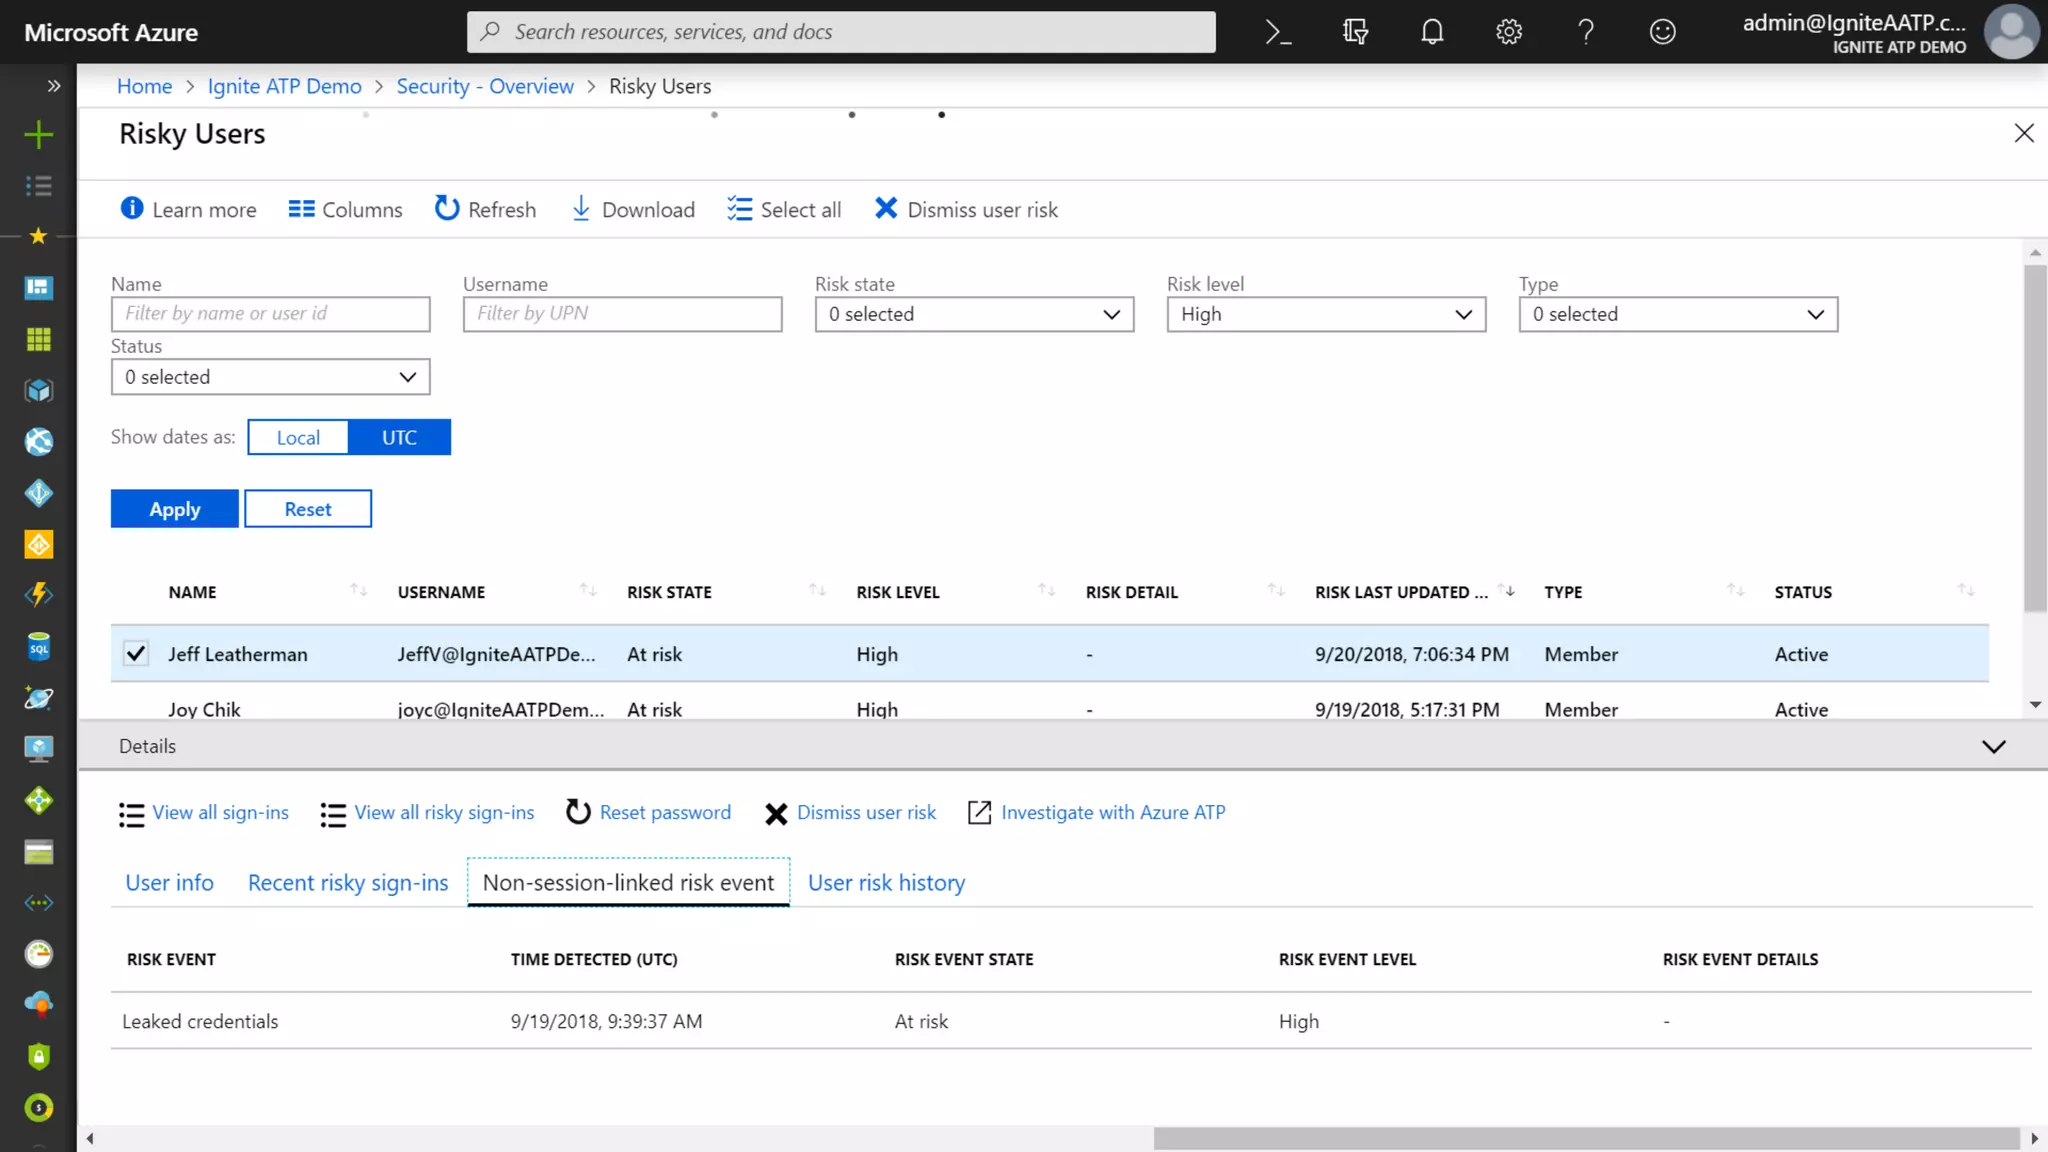Image resolution: width=2048 pixels, height=1152 pixels.
Task: Open the Risk level dropdown
Action: click(1326, 314)
